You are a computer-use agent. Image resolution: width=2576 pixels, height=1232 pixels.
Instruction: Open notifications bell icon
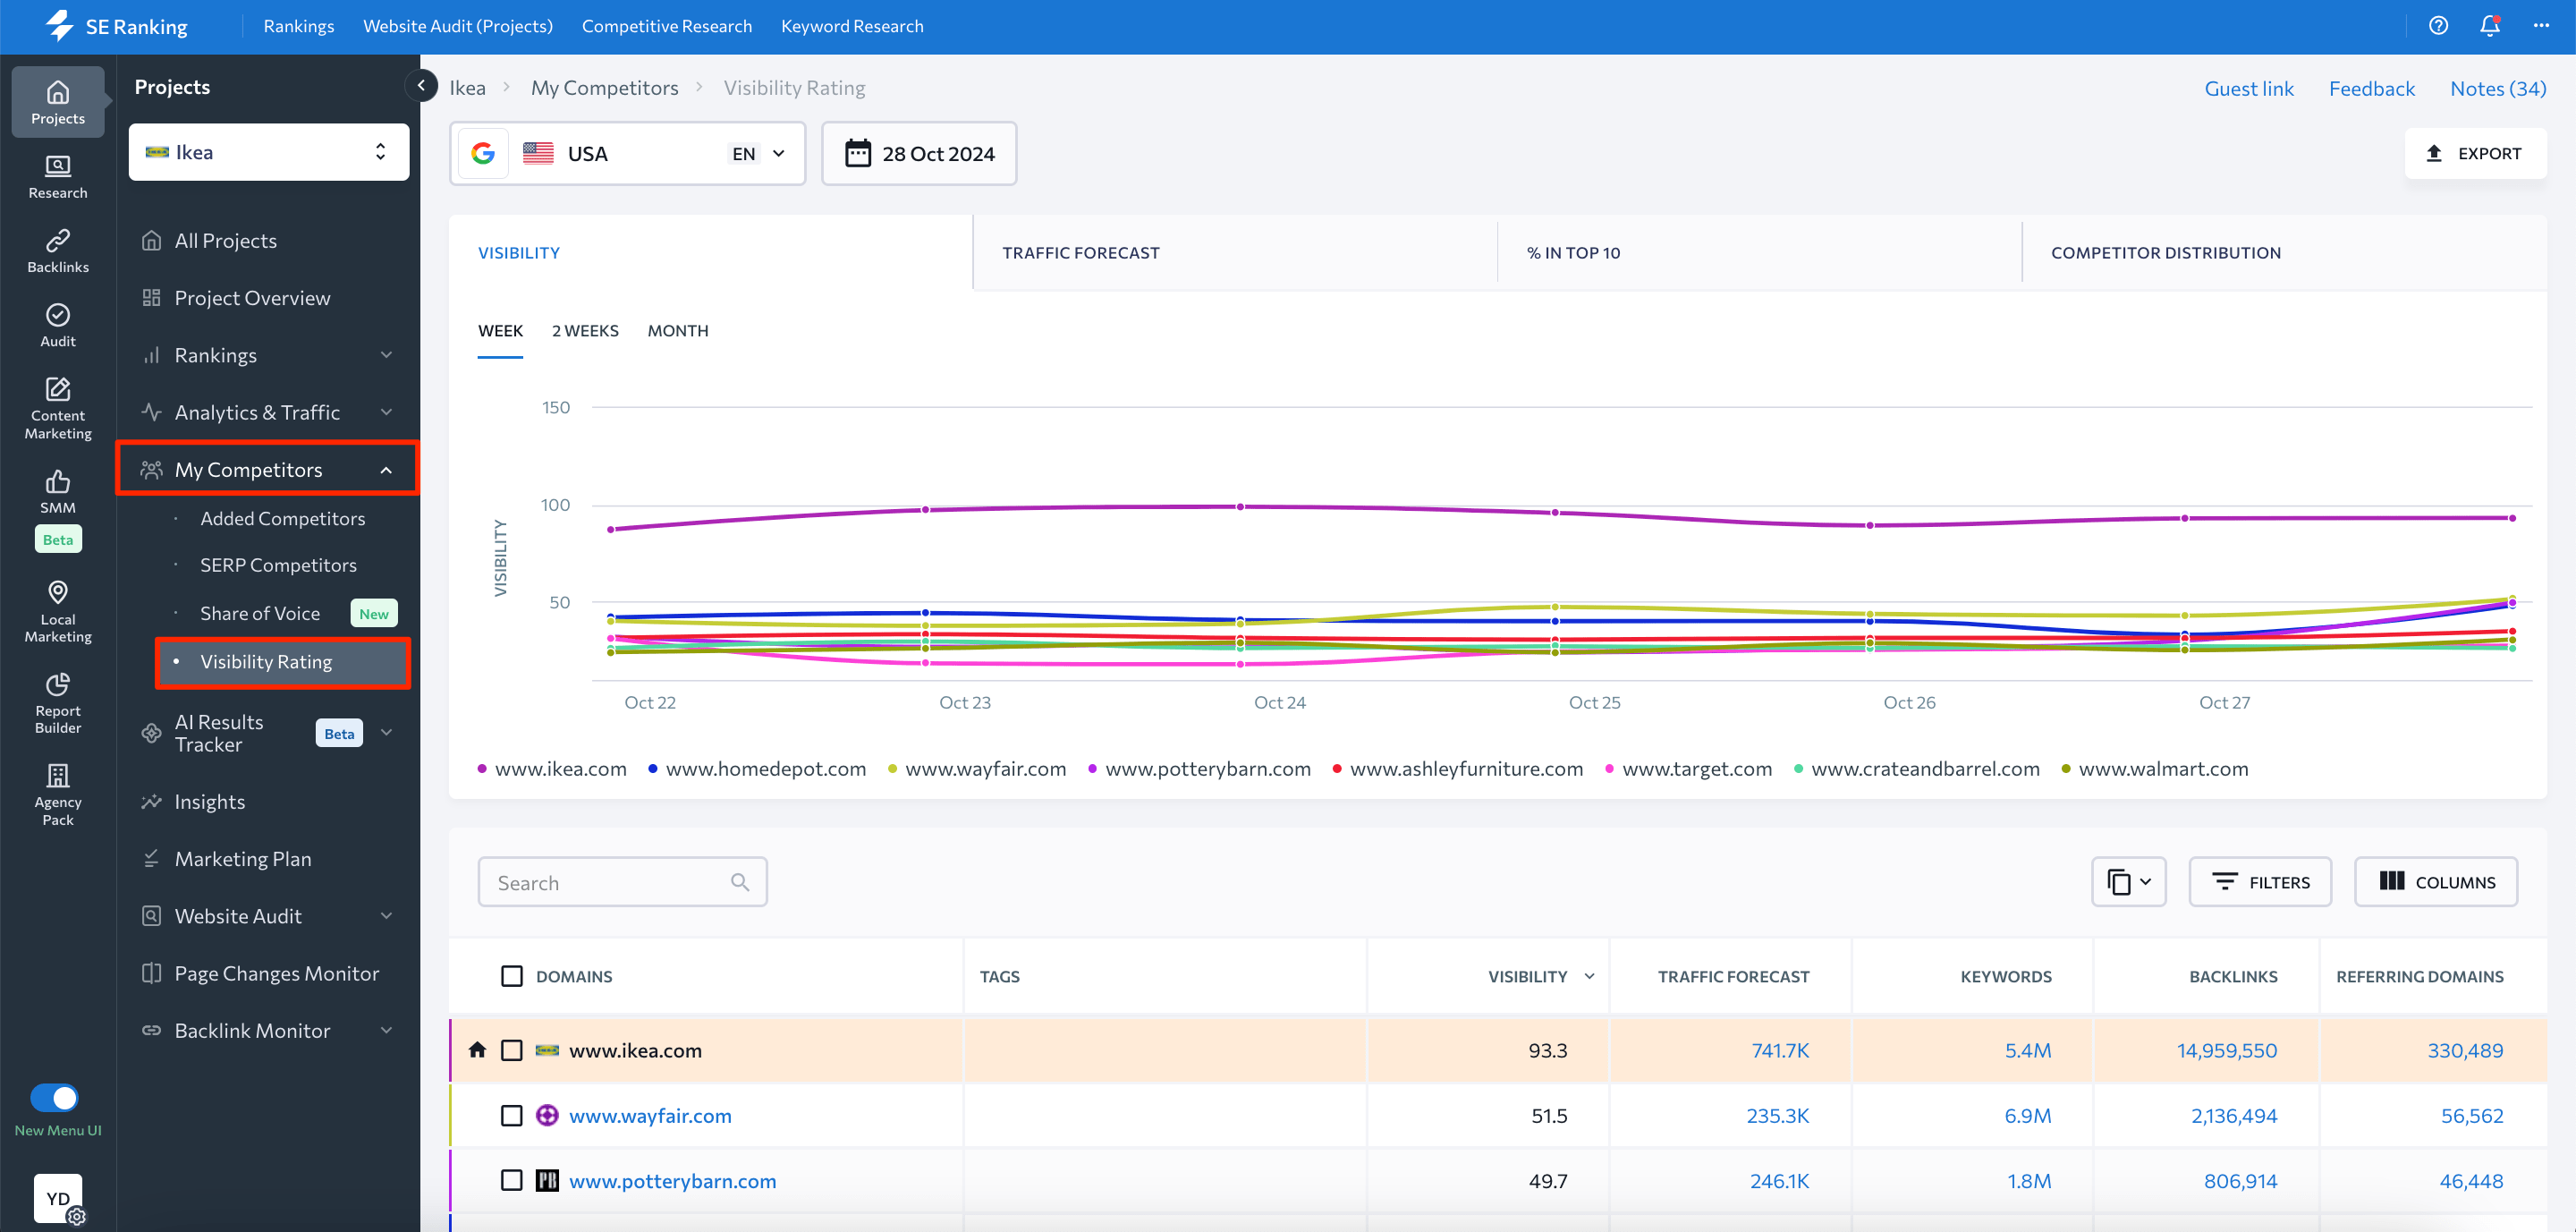2490,26
